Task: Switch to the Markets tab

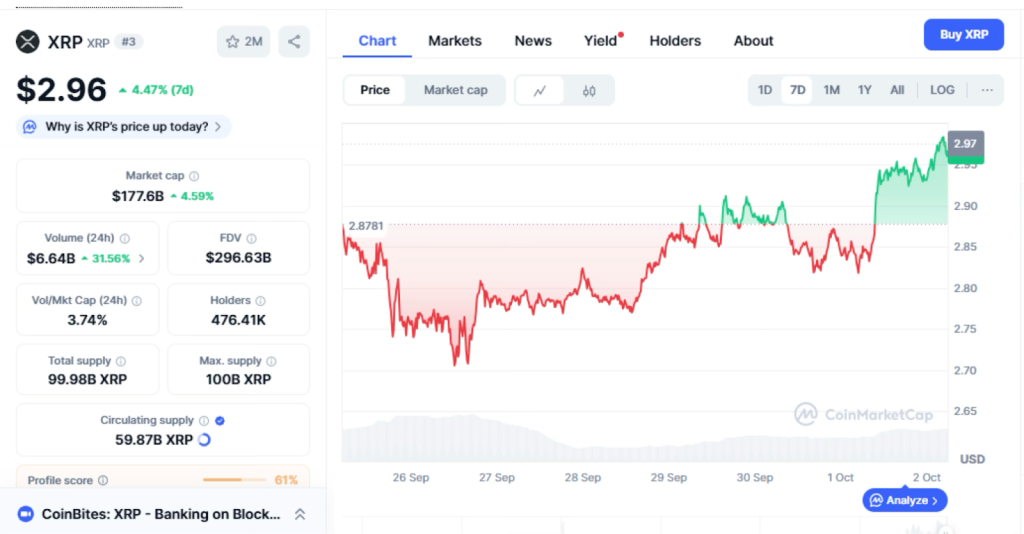Action: 455,41
